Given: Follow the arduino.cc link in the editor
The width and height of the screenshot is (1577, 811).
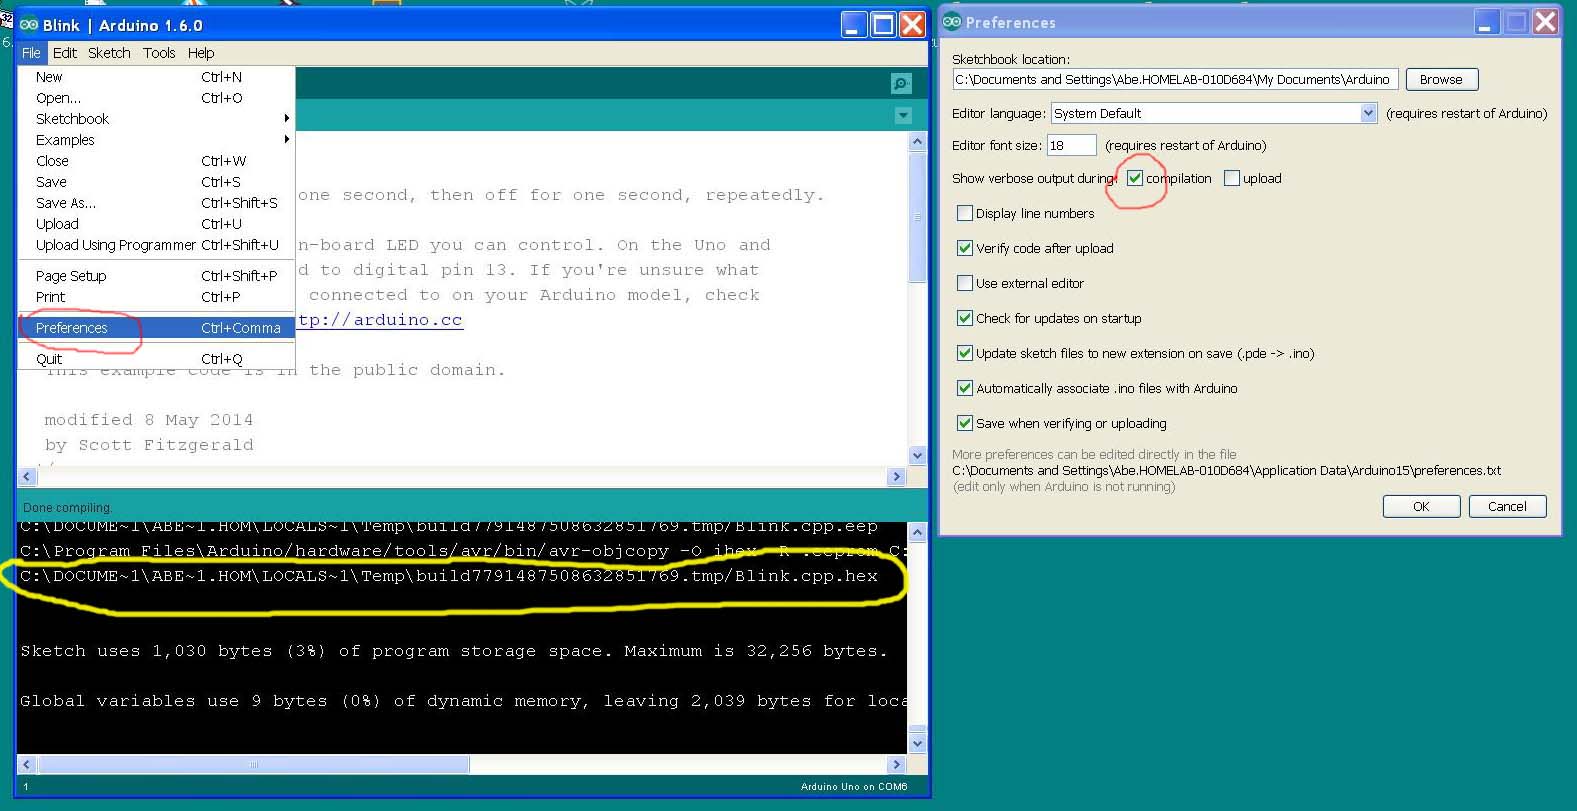Looking at the screenshot, I should [380, 320].
